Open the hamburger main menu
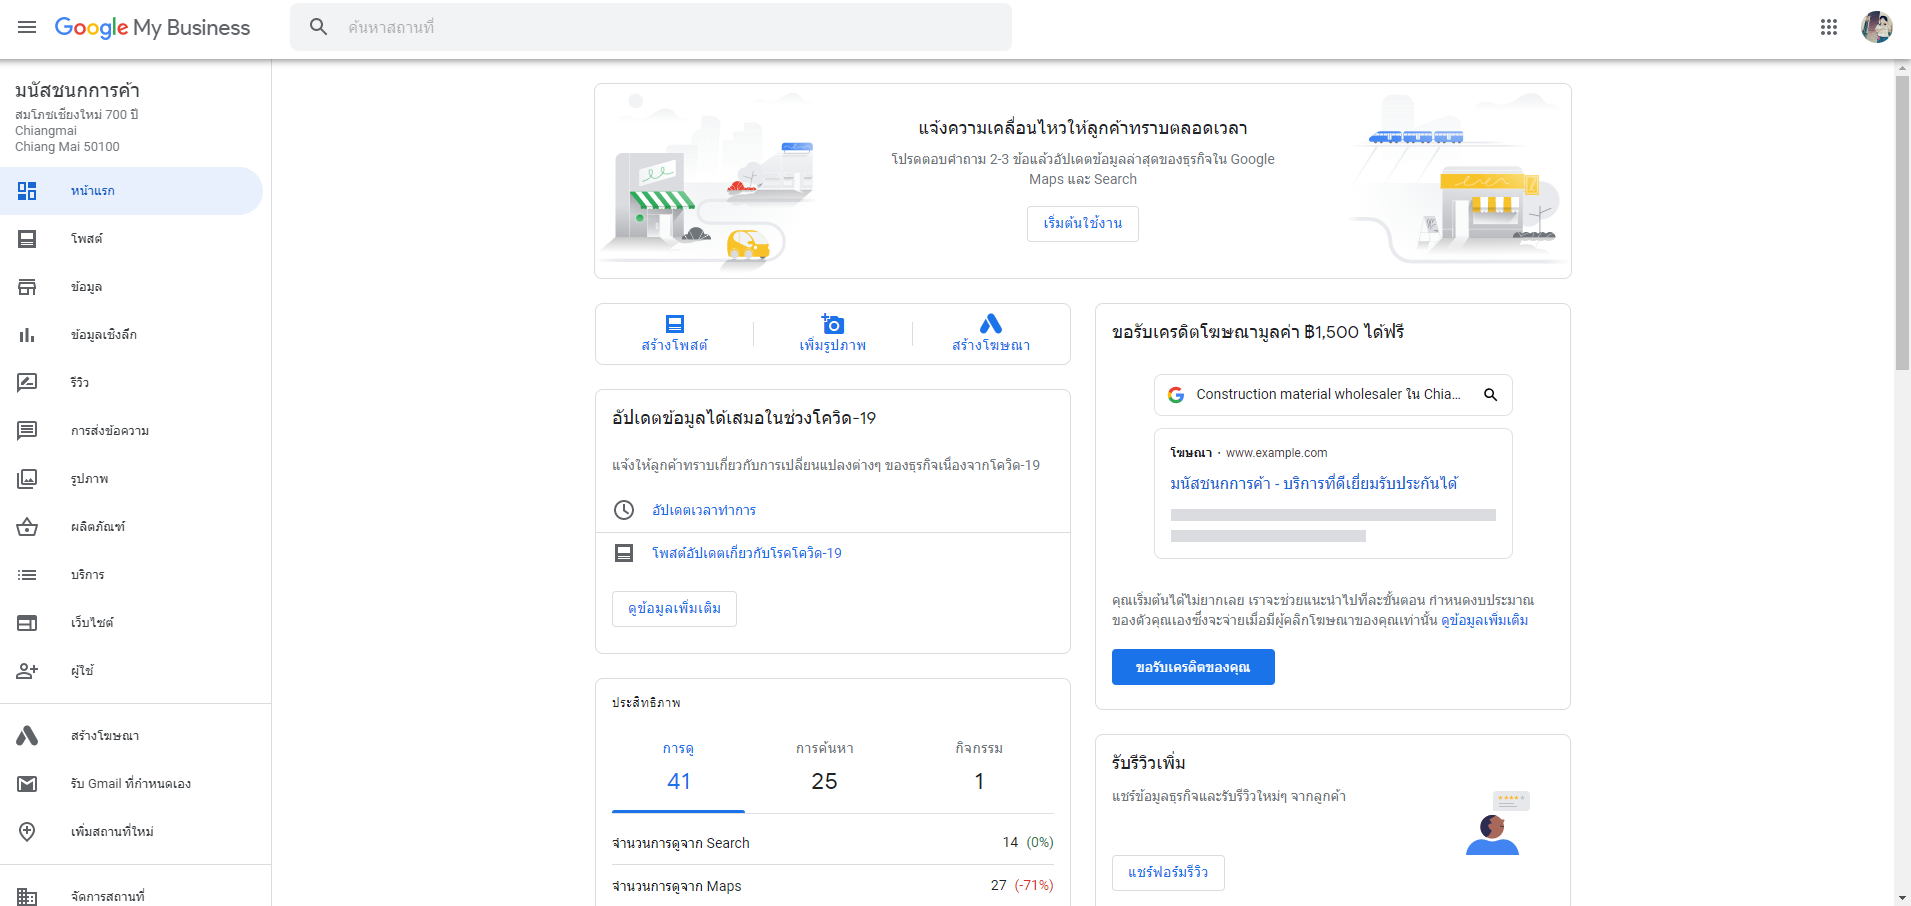The height and width of the screenshot is (906, 1911). tap(27, 27)
